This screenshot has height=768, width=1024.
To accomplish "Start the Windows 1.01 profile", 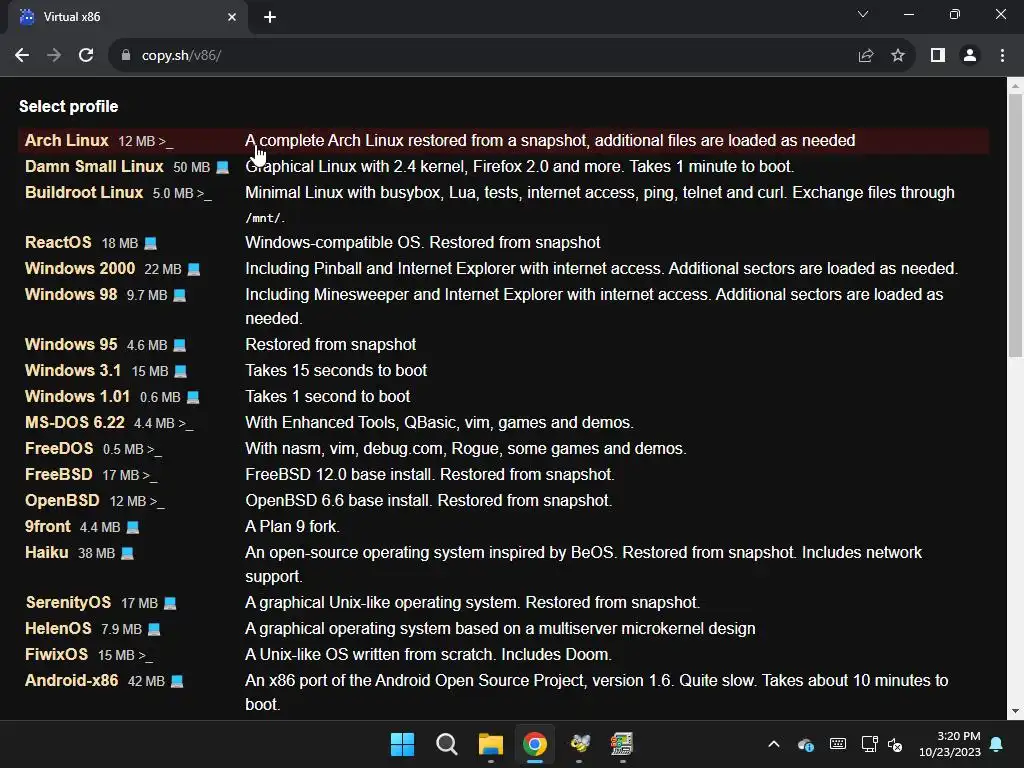I will 77,396.
